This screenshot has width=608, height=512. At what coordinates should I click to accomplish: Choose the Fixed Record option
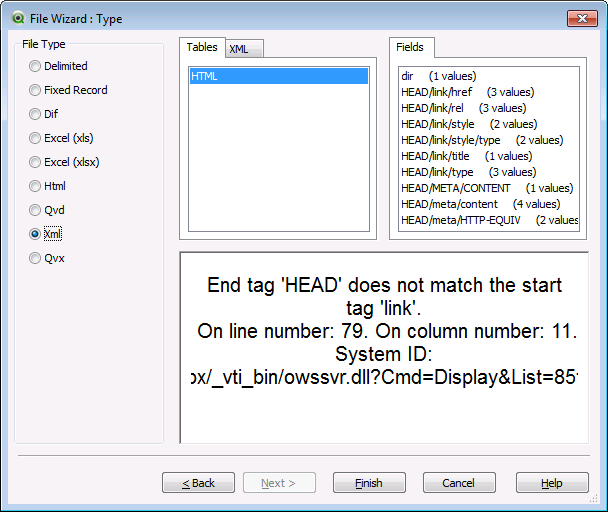[68, 90]
